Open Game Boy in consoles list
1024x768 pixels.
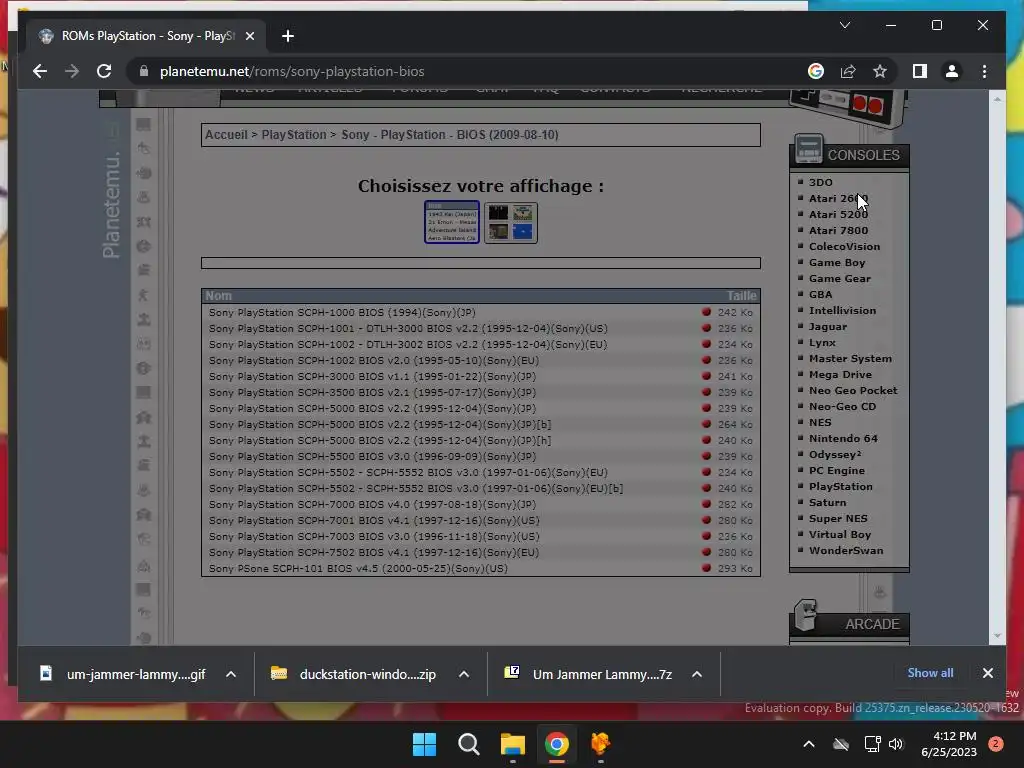pos(837,263)
